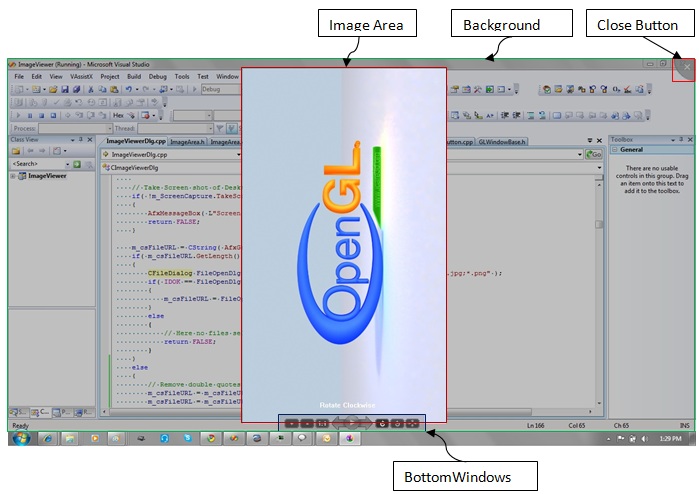
Task: Click the toggle bookmark icon
Action: click(557, 115)
